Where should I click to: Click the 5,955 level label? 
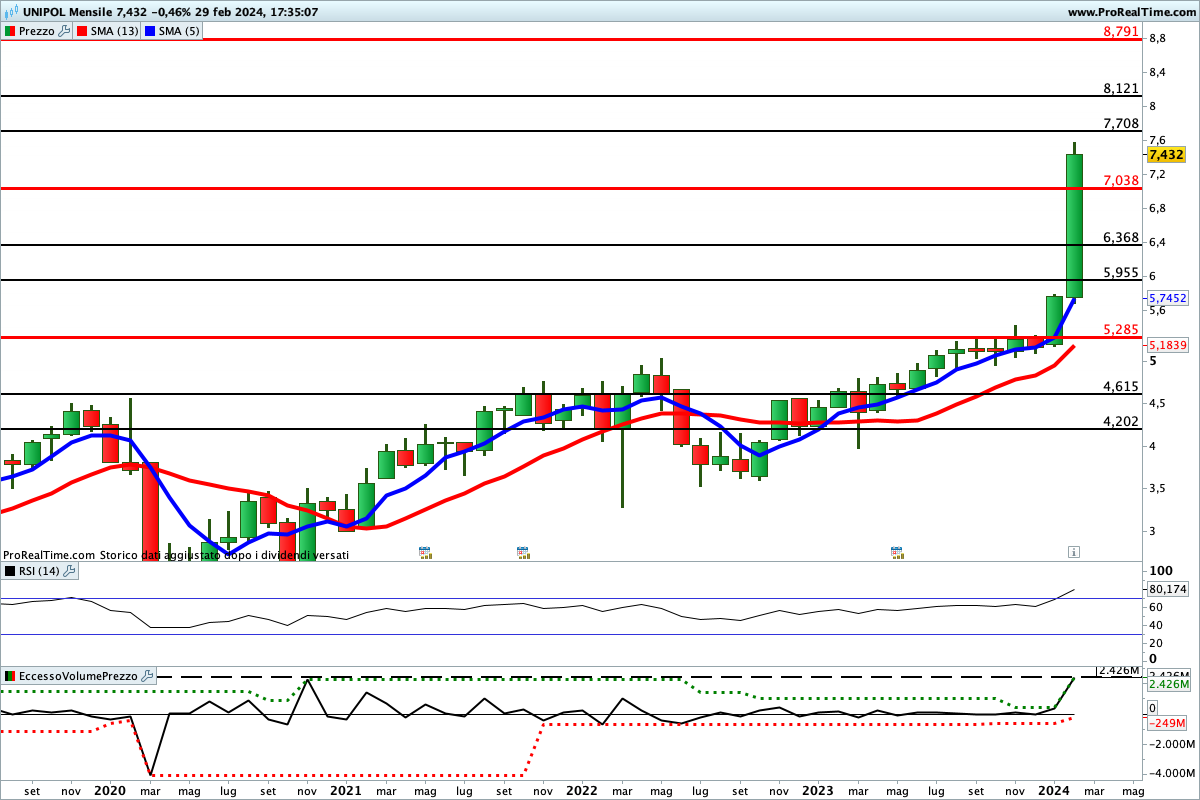click(1121, 273)
